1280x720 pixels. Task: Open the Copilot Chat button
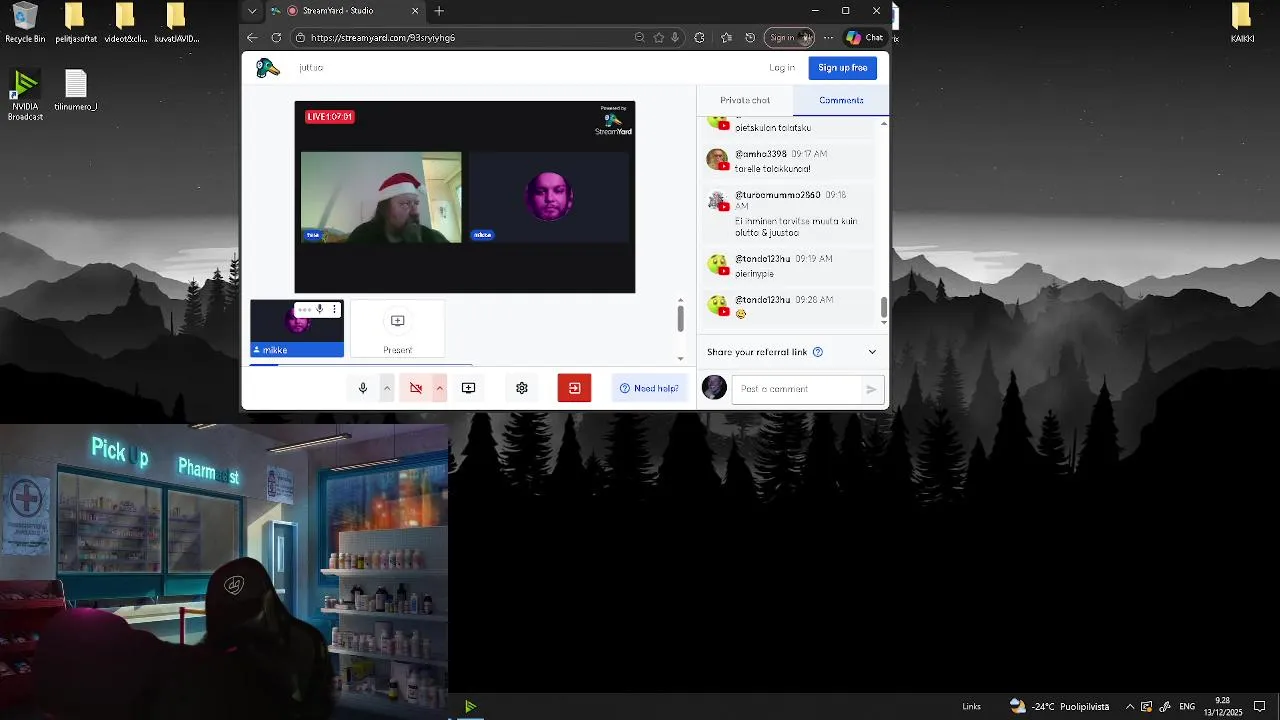[865, 38]
